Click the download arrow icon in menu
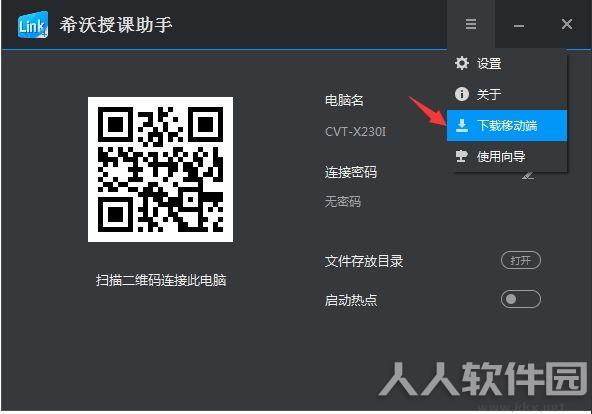Image resolution: width=592 pixels, height=414 pixels. coord(461,125)
